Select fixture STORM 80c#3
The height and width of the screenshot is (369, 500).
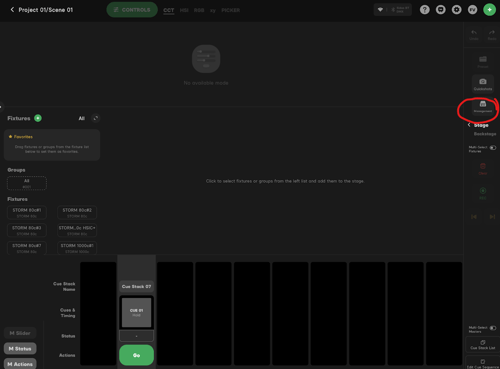tap(27, 230)
